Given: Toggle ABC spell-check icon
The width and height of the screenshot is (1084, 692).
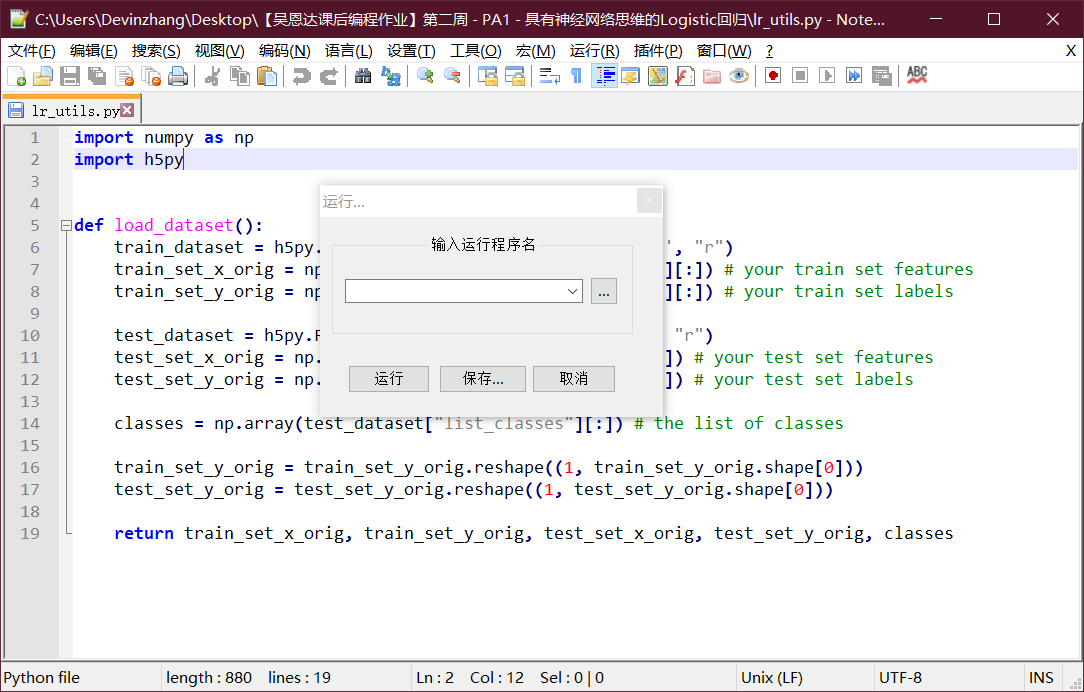Looking at the screenshot, I should pyautogui.click(x=917, y=76).
